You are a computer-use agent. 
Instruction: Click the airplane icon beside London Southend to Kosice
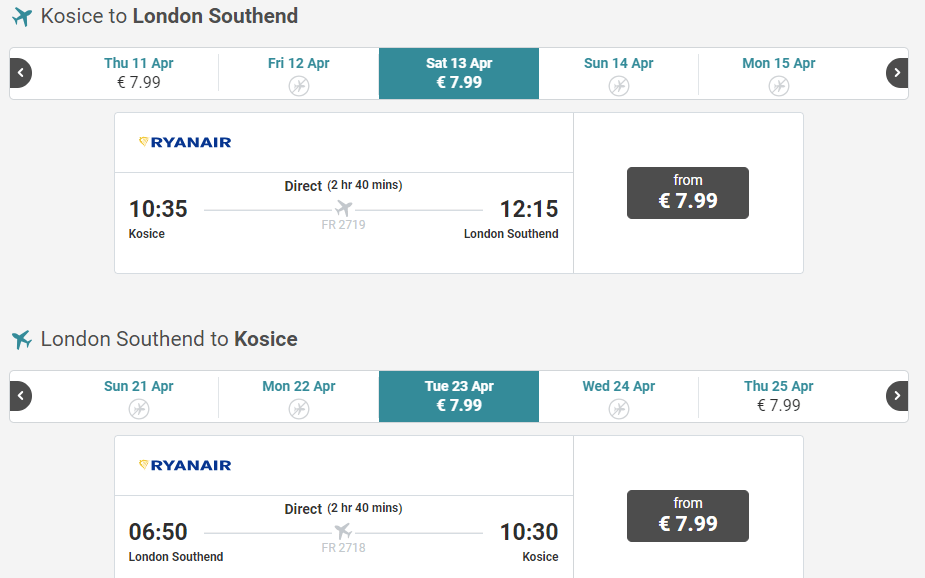[22, 340]
